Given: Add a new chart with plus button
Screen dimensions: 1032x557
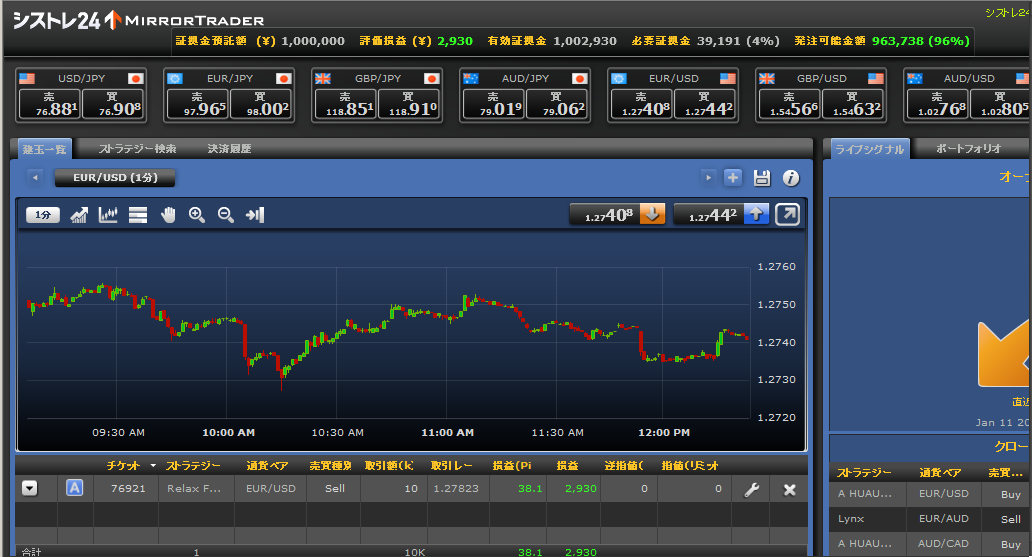Looking at the screenshot, I should pos(733,178).
